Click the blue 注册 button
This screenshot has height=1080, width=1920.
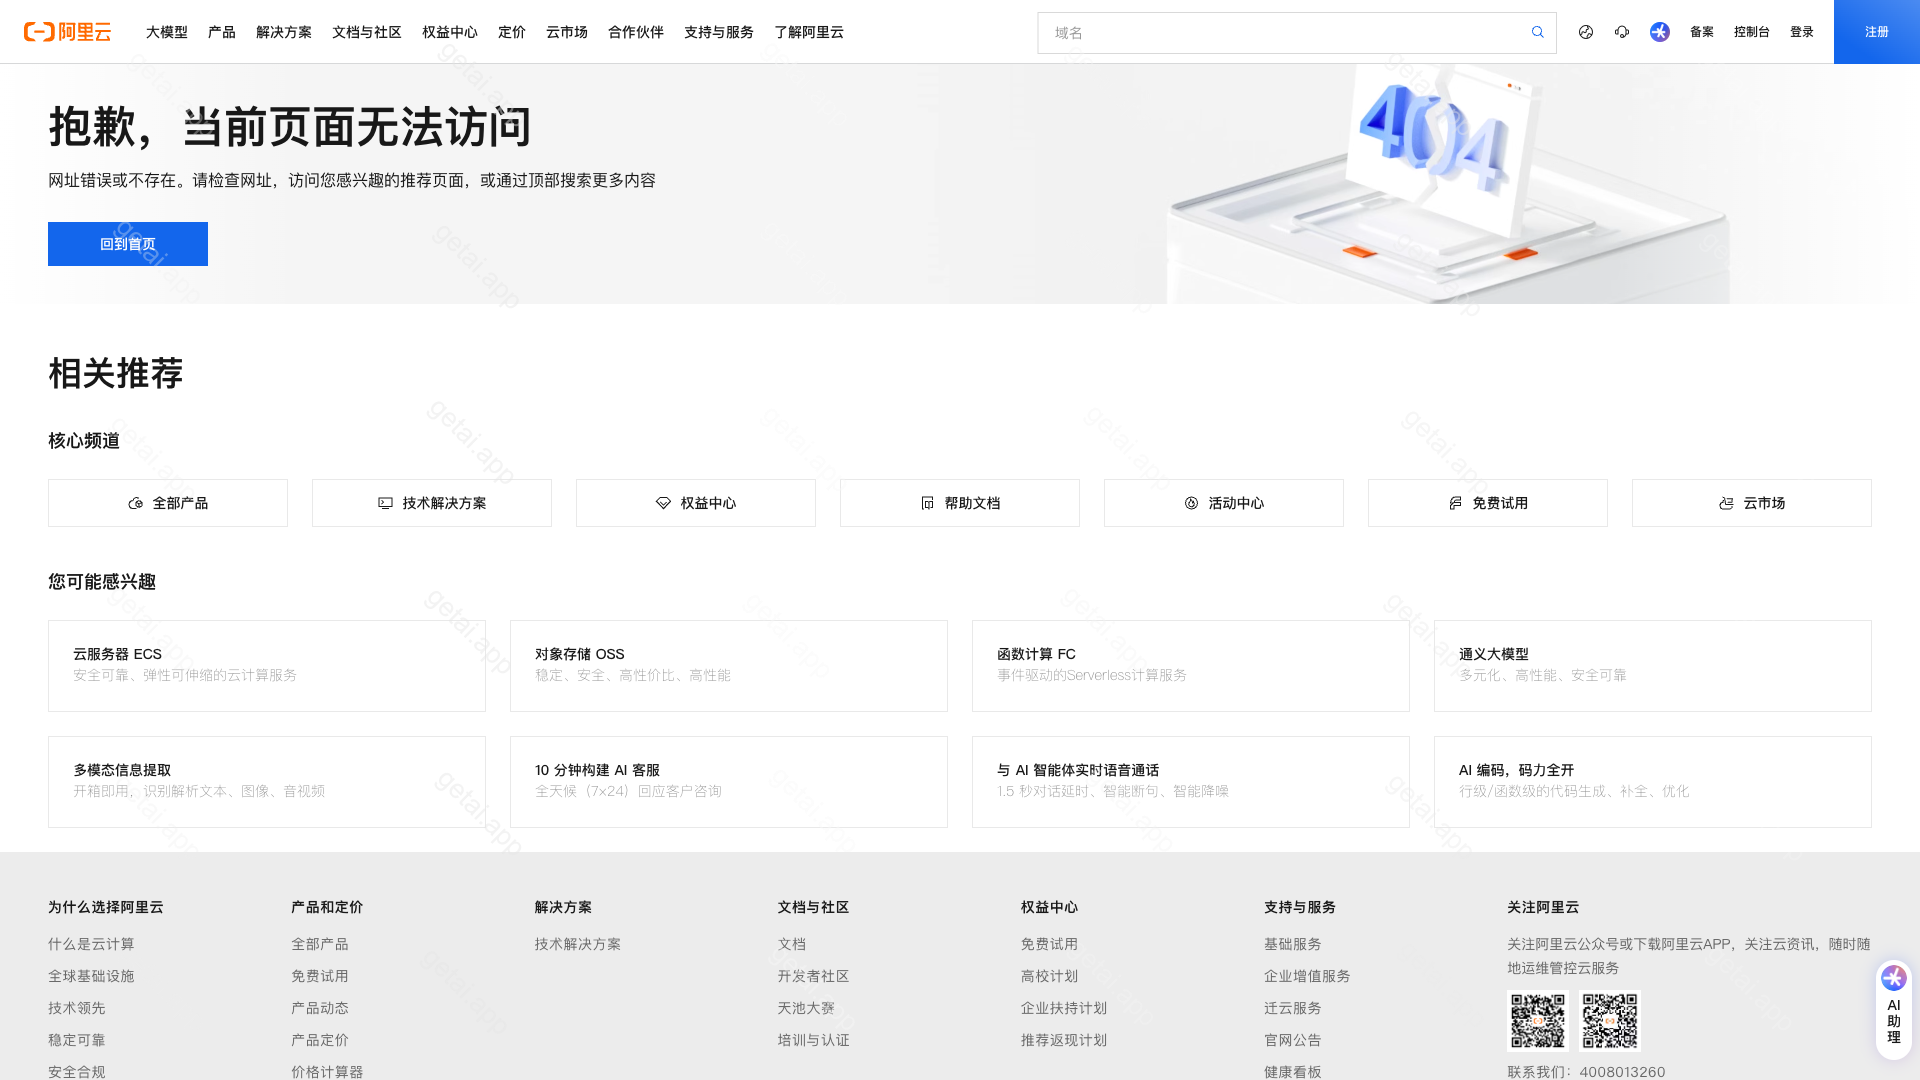(x=1877, y=32)
